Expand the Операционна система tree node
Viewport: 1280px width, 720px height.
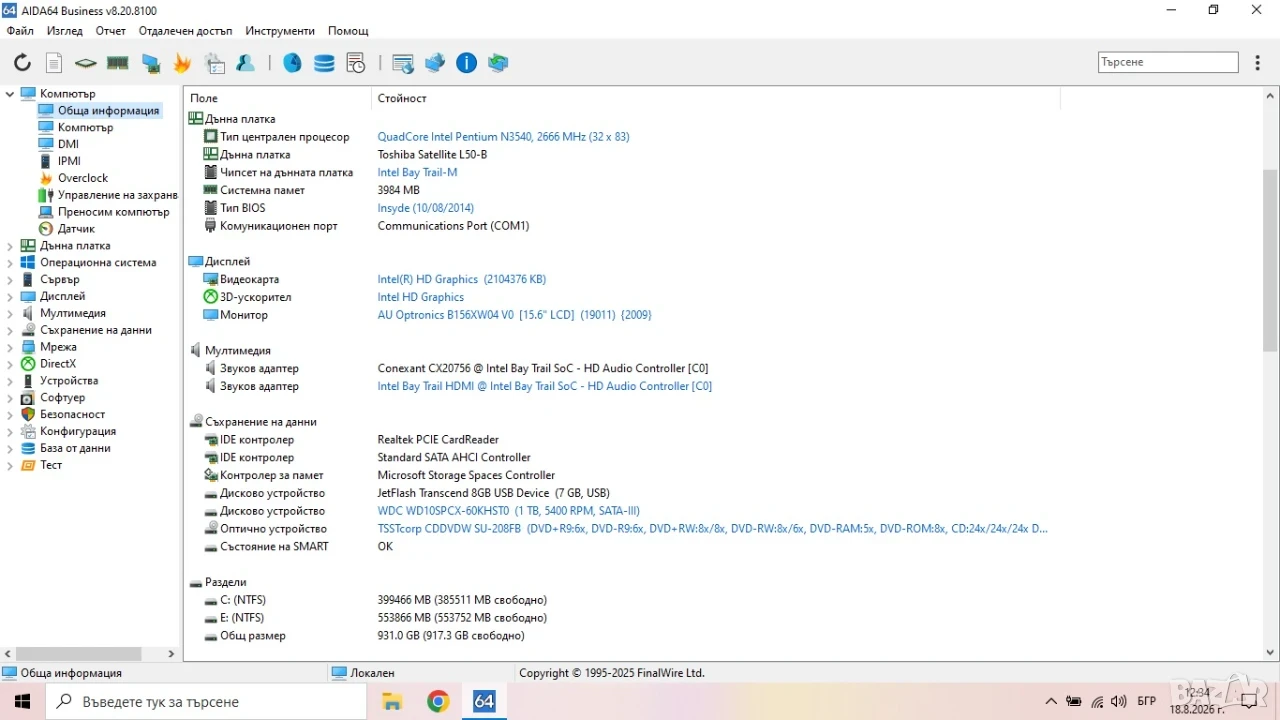click(10, 263)
